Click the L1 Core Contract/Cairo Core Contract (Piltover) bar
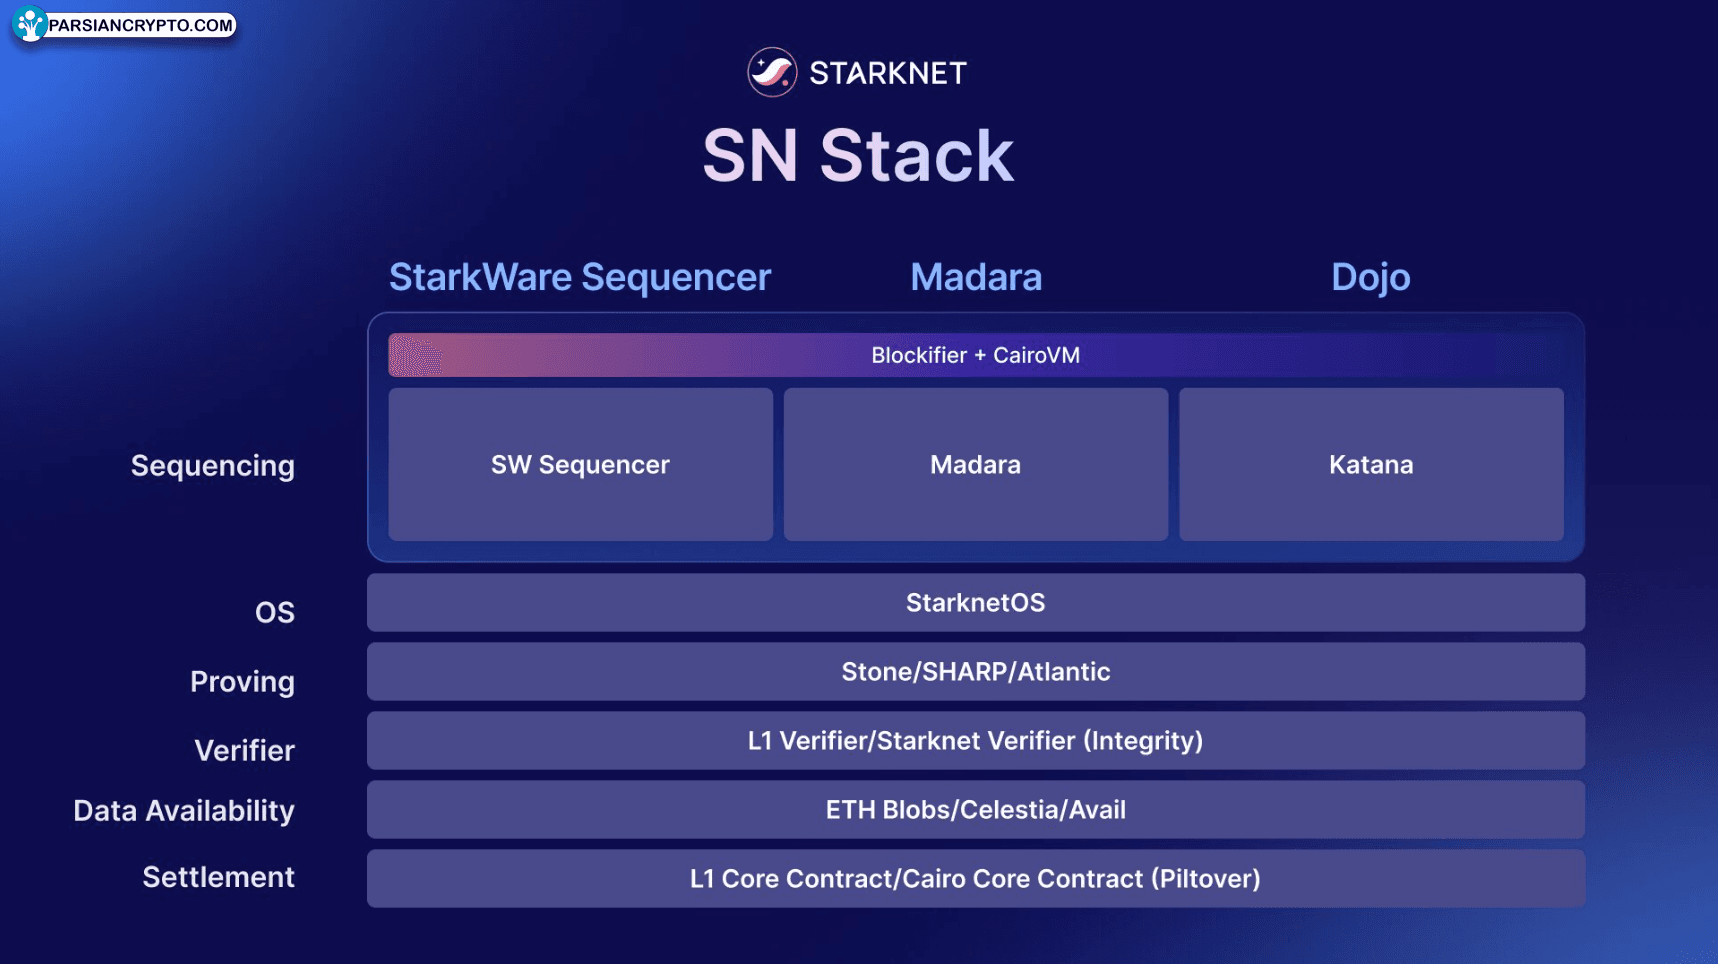Viewport: 1718px width, 964px height. tap(976, 878)
